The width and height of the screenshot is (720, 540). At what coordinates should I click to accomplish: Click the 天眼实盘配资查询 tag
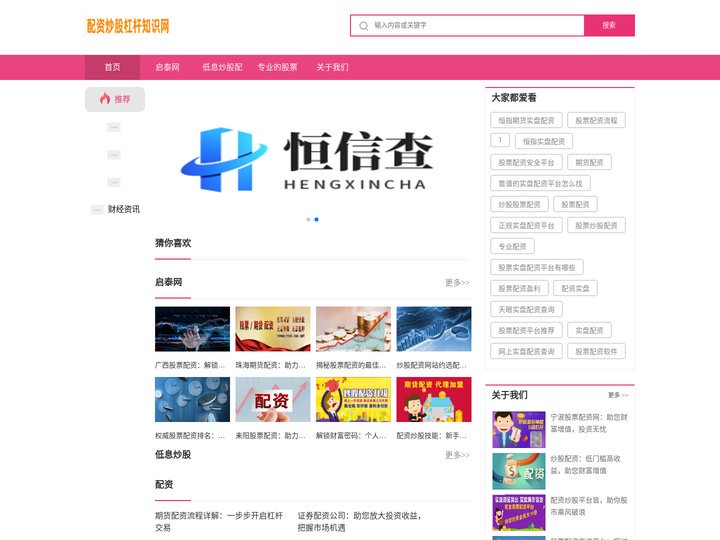pos(526,309)
